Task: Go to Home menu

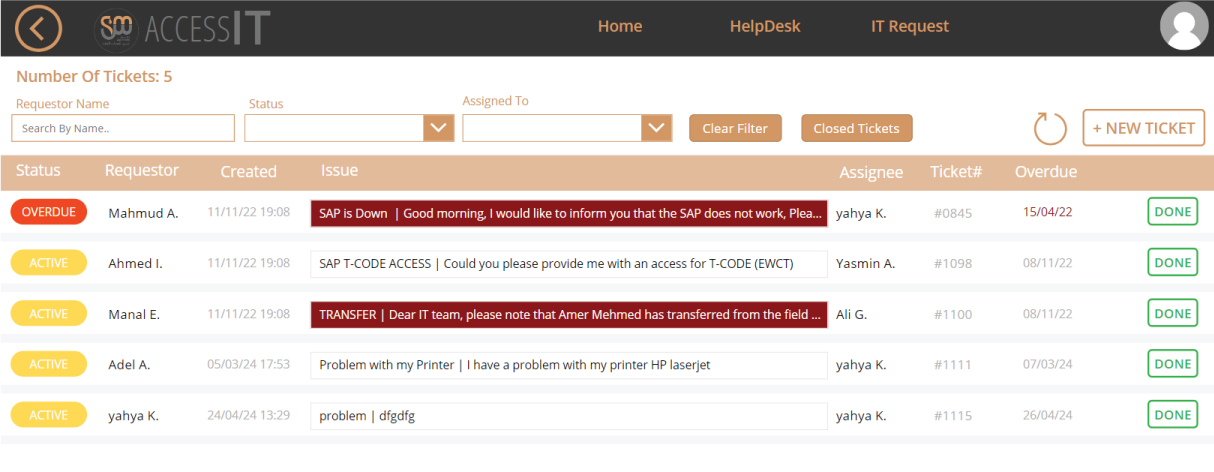Action: pos(620,27)
